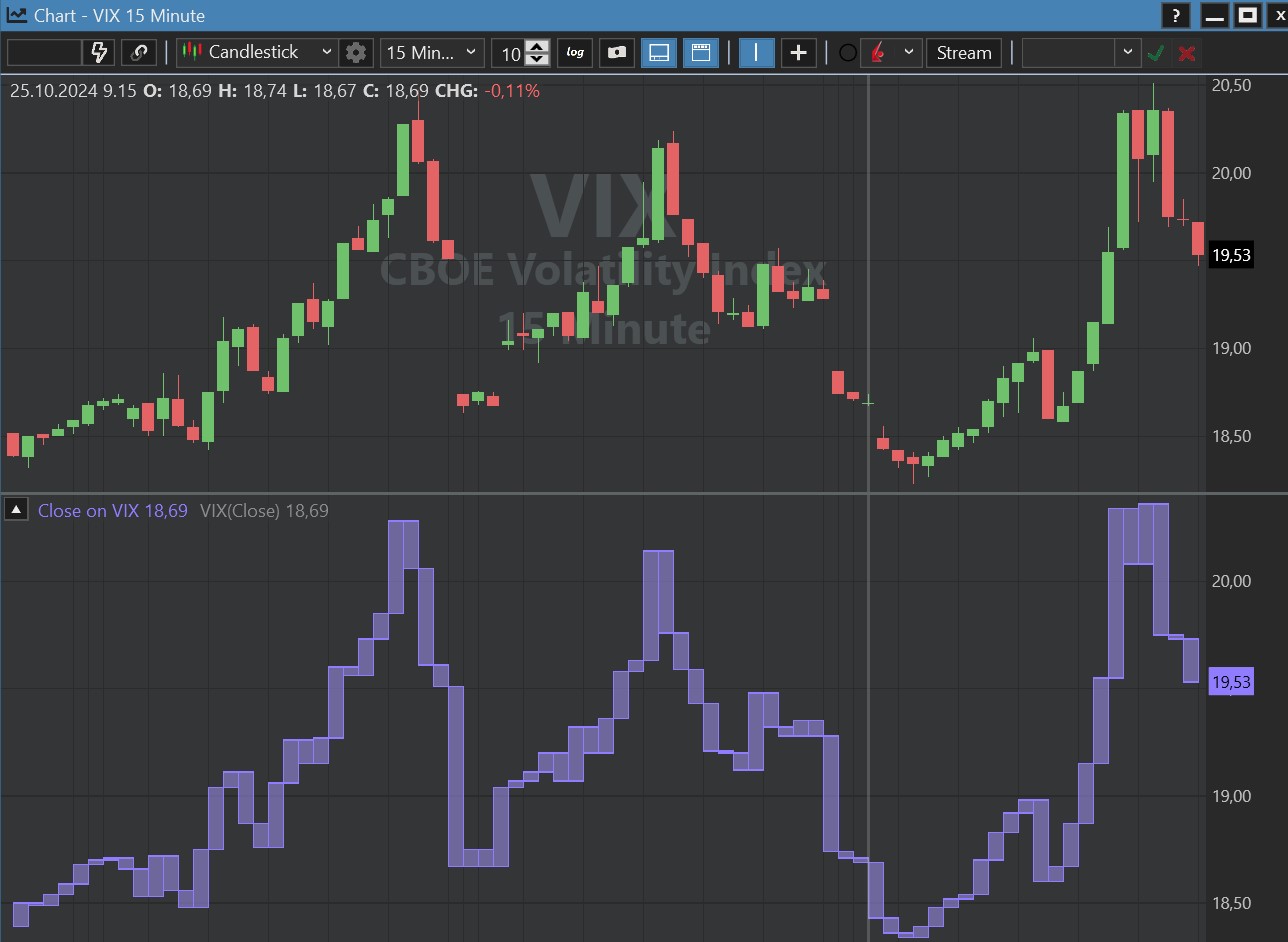Image resolution: width=1288 pixels, height=942 pixels.
Task: Click the VIX(Close) 18,69 label
Action: point(264,510)
